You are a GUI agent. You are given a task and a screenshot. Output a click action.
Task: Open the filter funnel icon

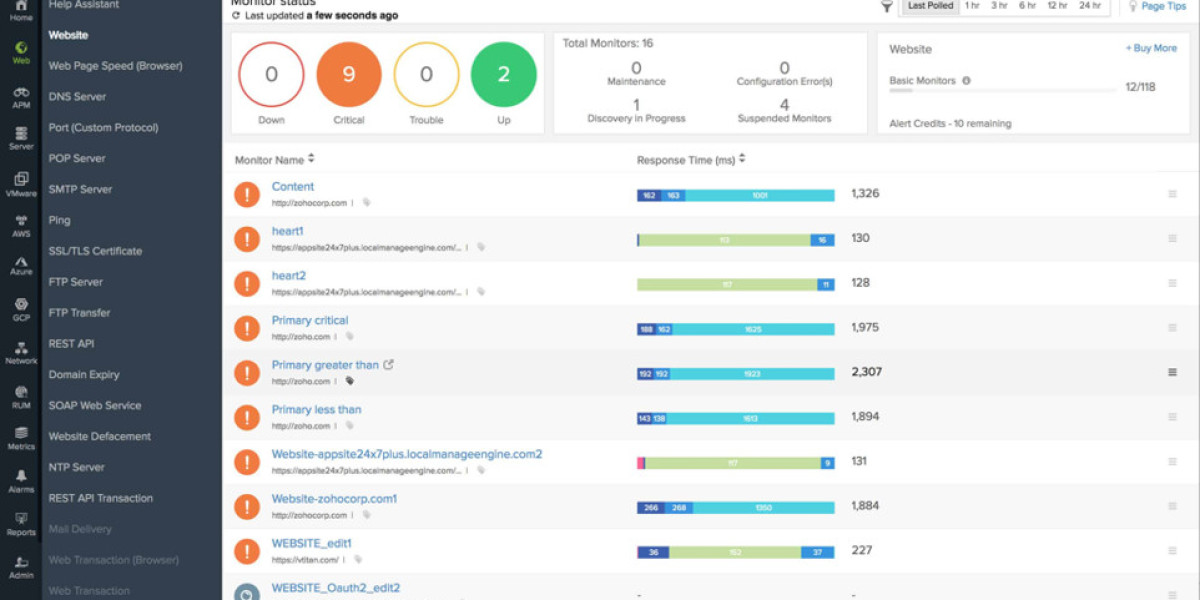pos(886,6)
